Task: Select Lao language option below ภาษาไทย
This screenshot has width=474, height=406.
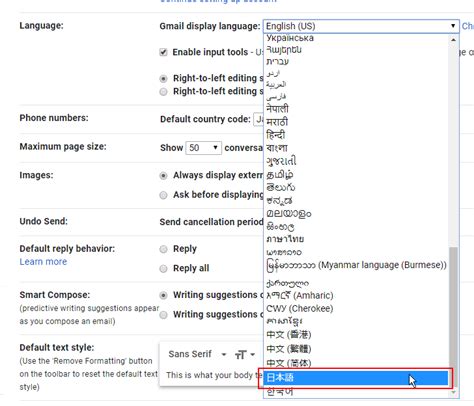Action: click(356, 252)
